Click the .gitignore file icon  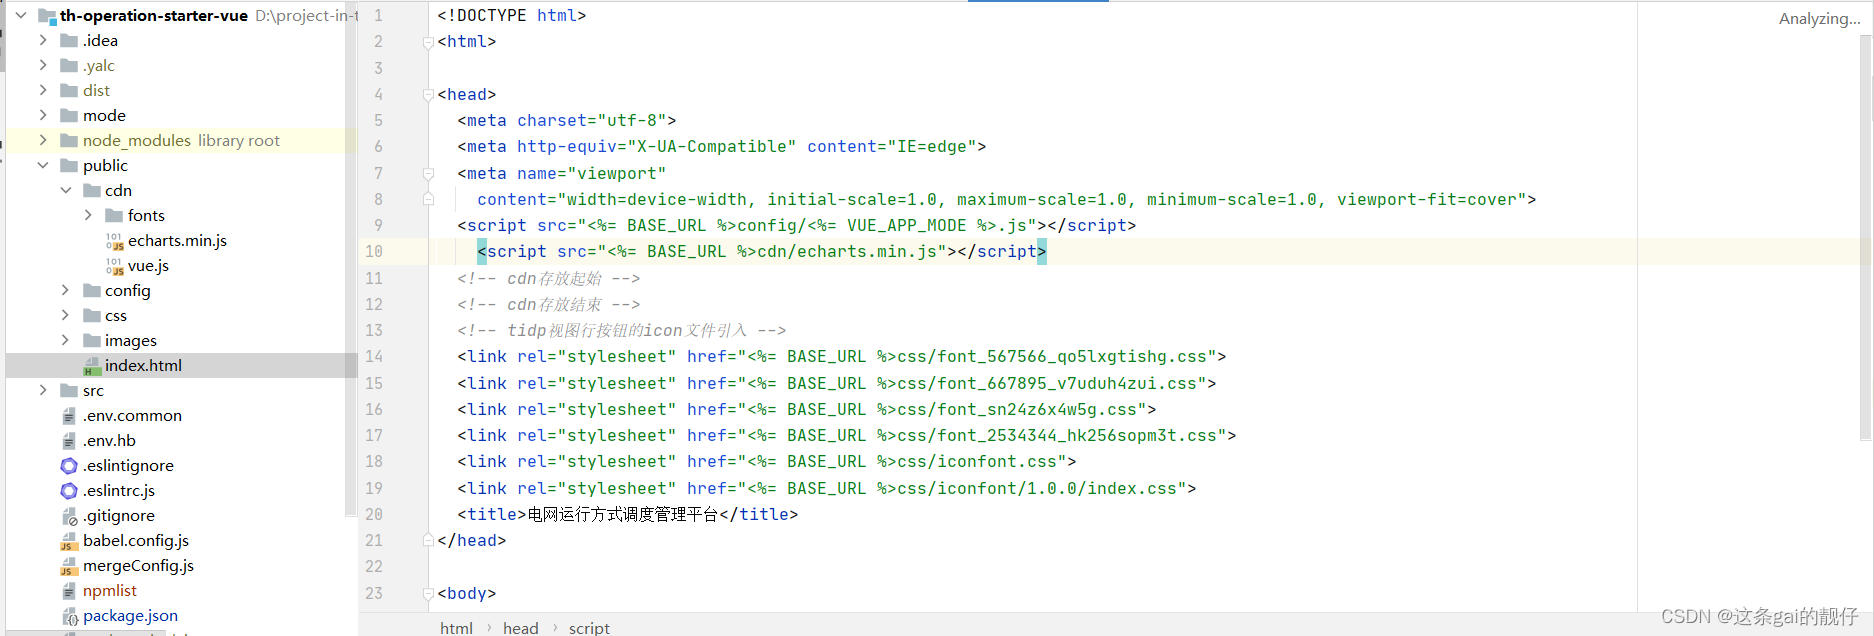pos(69,516)
